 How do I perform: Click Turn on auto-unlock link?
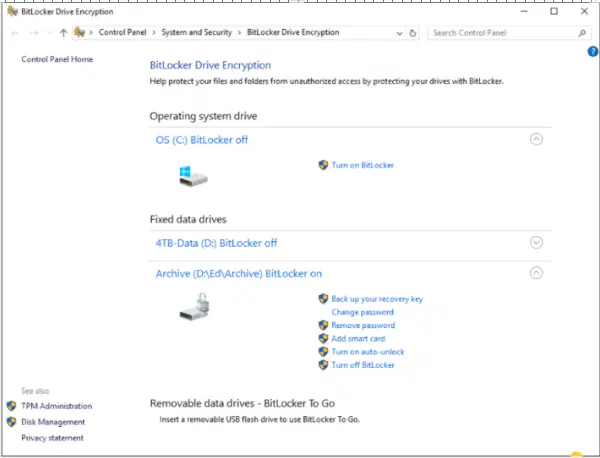tap(368, 352)
